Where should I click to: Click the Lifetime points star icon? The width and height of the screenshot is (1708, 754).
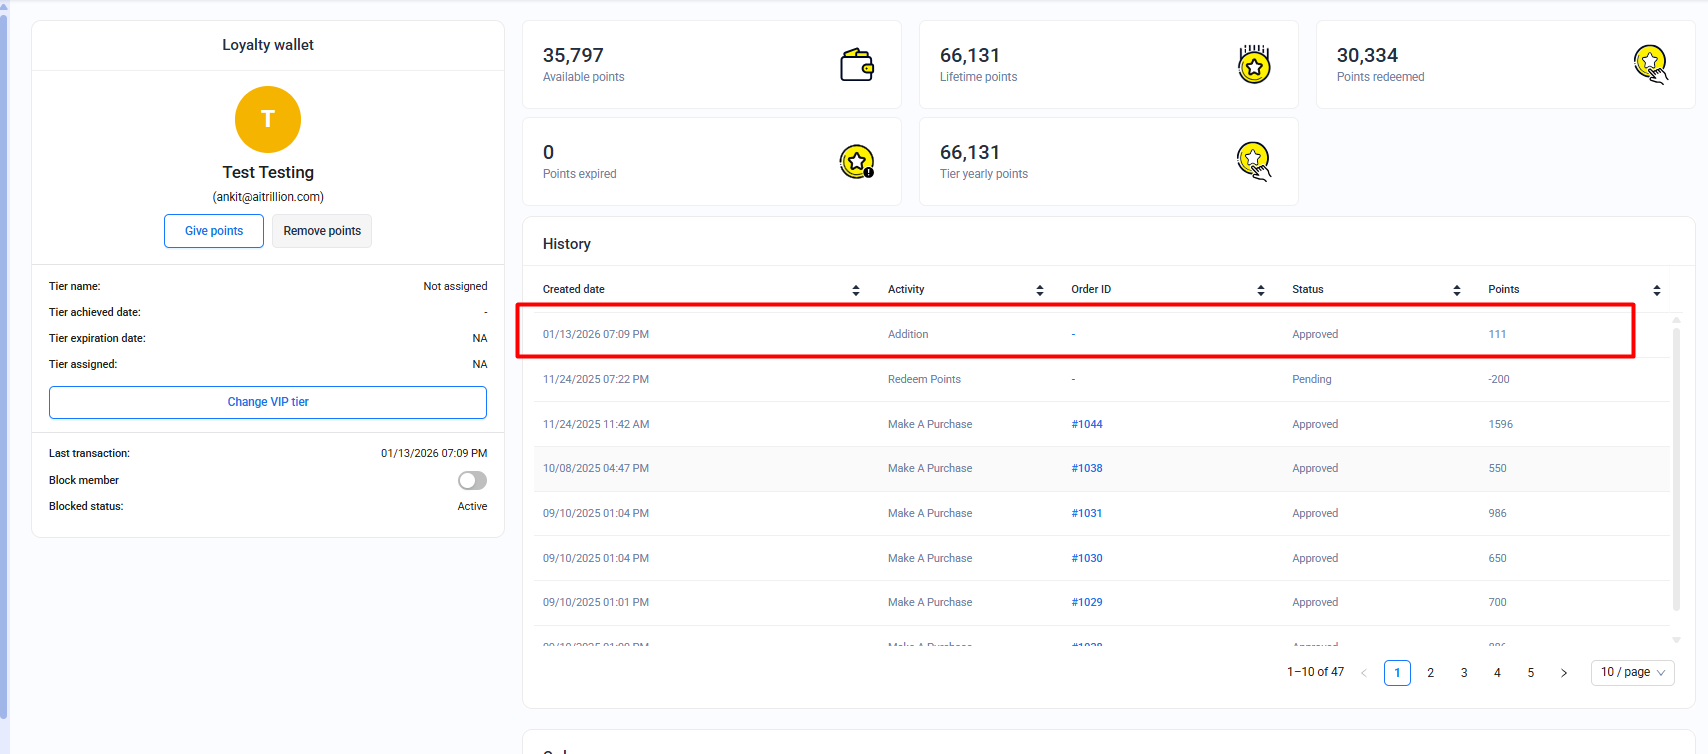pos(1253,65)
